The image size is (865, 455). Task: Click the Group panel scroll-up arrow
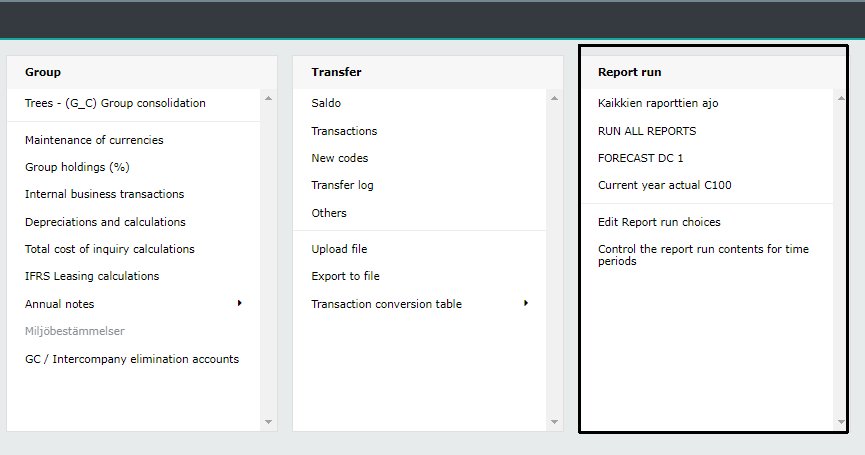click(x=269, y=98)
